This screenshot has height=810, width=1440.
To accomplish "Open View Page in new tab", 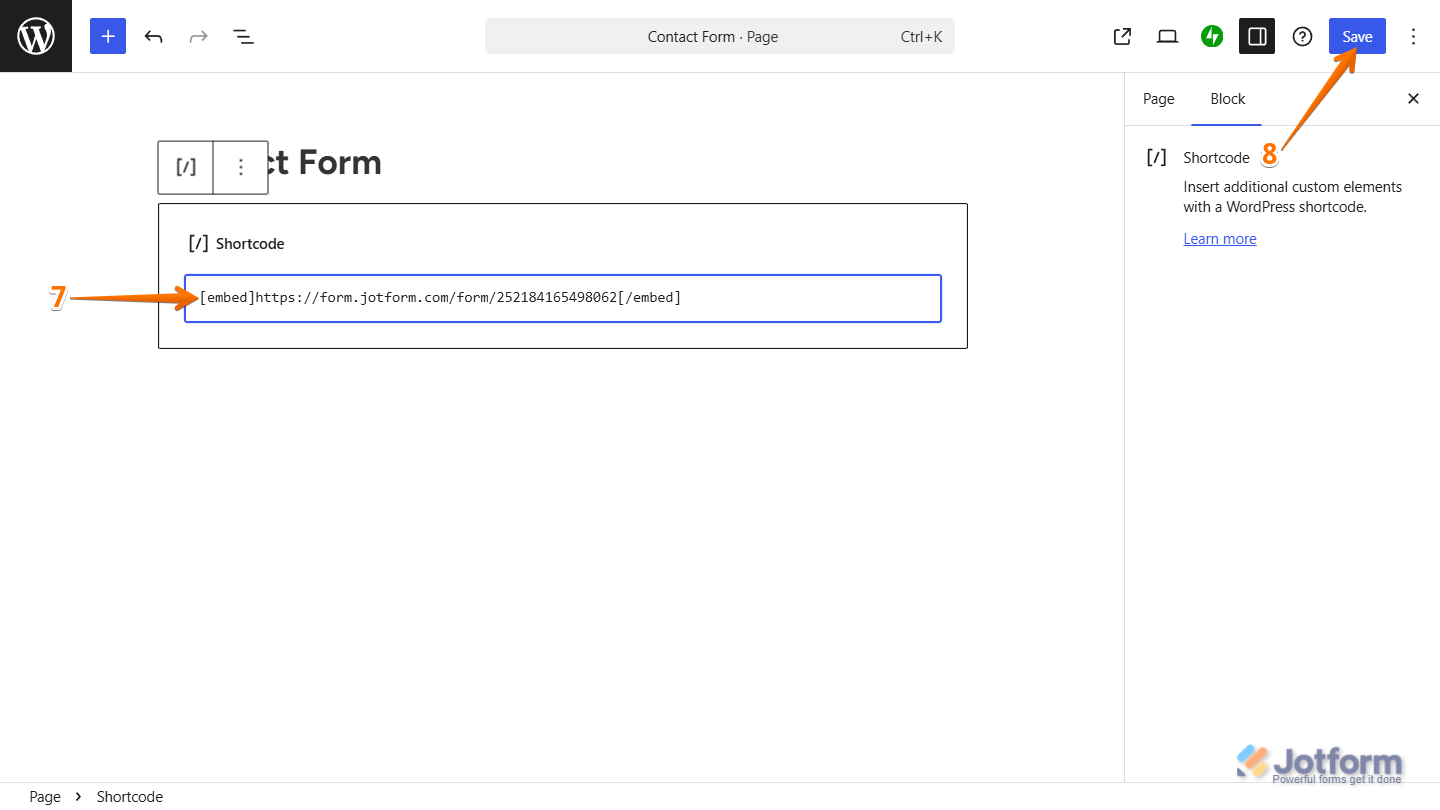I will click(1122, 36).
